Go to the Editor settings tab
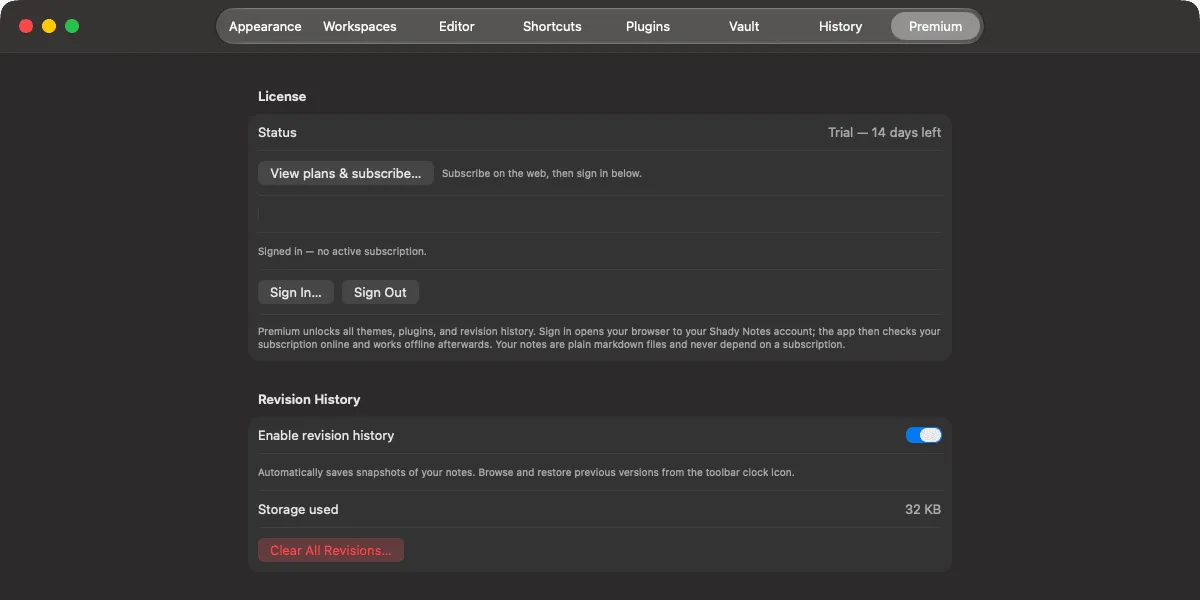Viewport: 1200px width, 600px height. 457,26
